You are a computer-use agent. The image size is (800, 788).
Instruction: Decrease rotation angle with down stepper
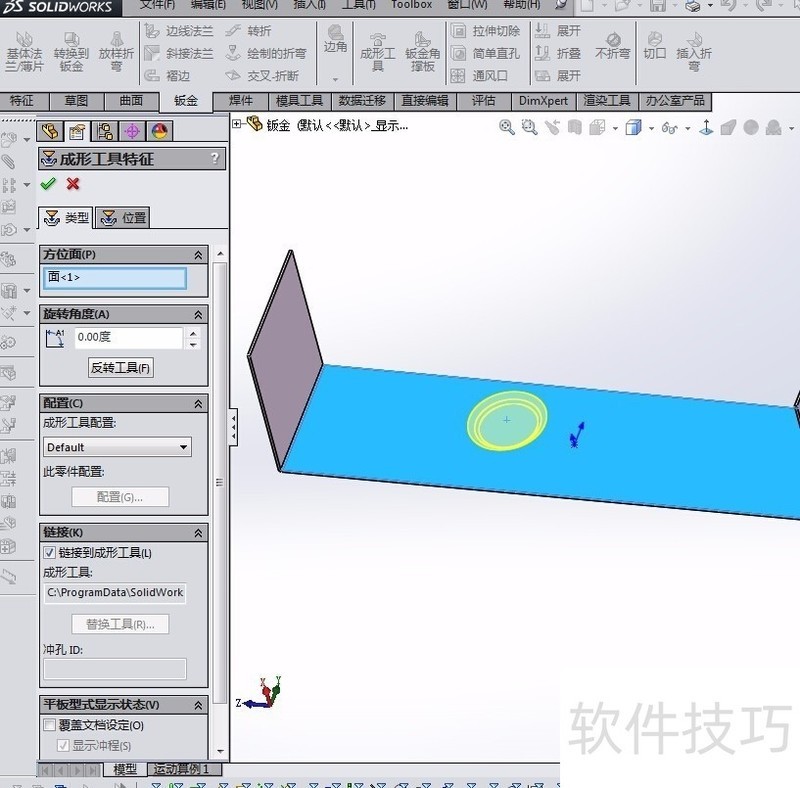tap(193, 344)
